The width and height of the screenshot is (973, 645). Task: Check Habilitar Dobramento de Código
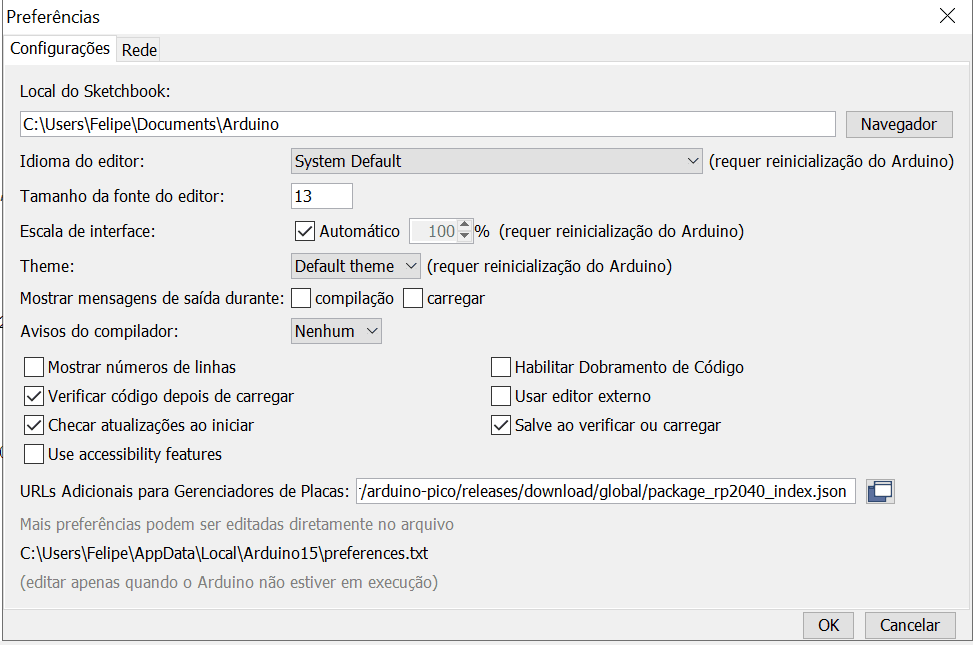point(501,367)
